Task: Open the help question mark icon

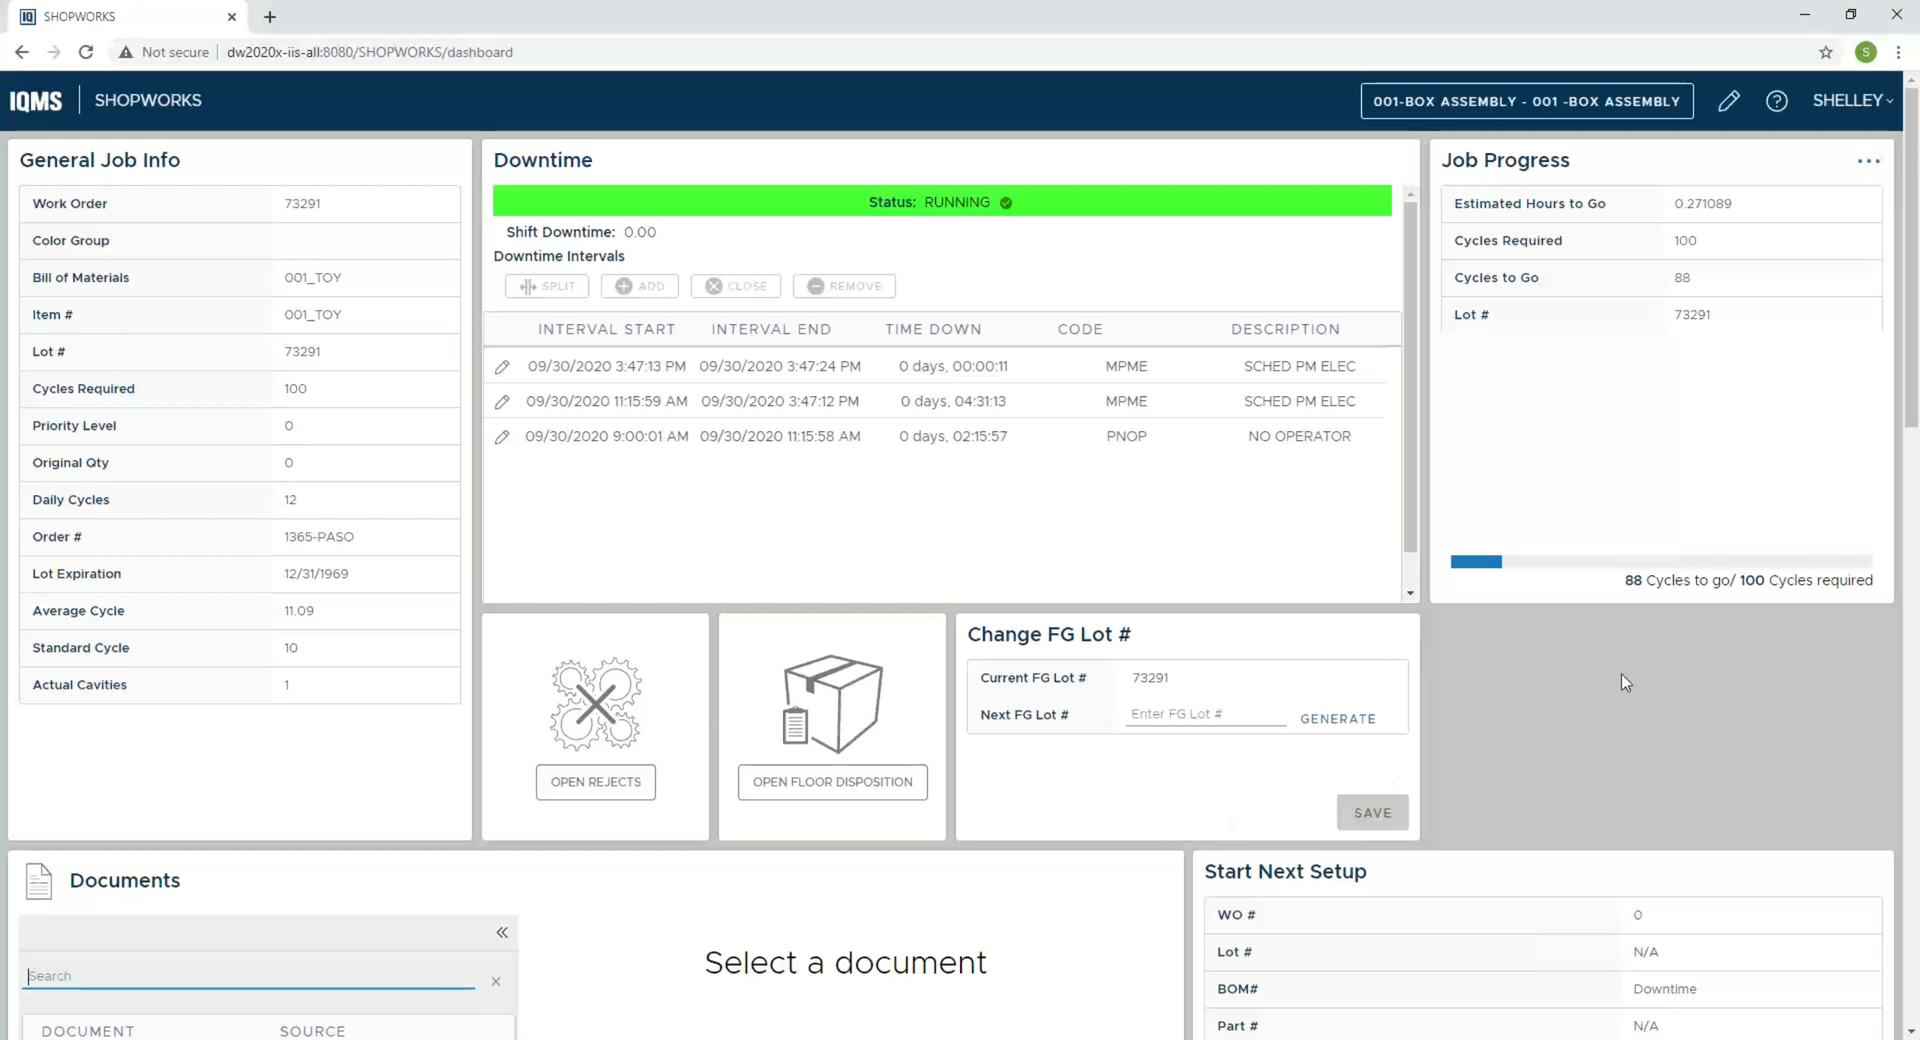Action: coord(1778,101)
